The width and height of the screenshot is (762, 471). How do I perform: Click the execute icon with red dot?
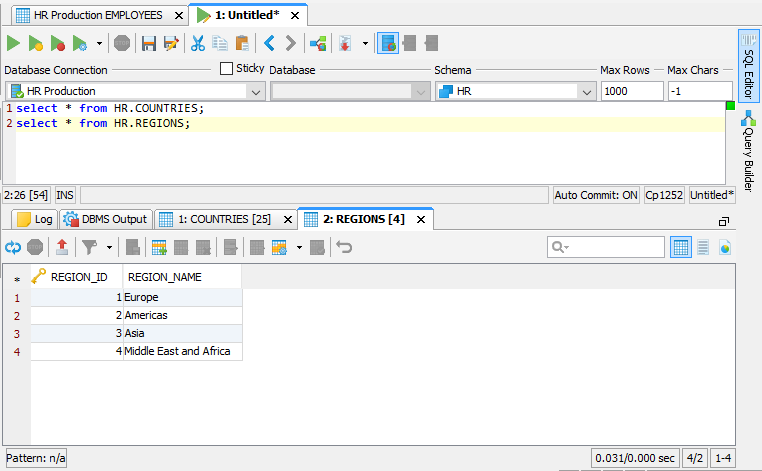tap(58, 44)
